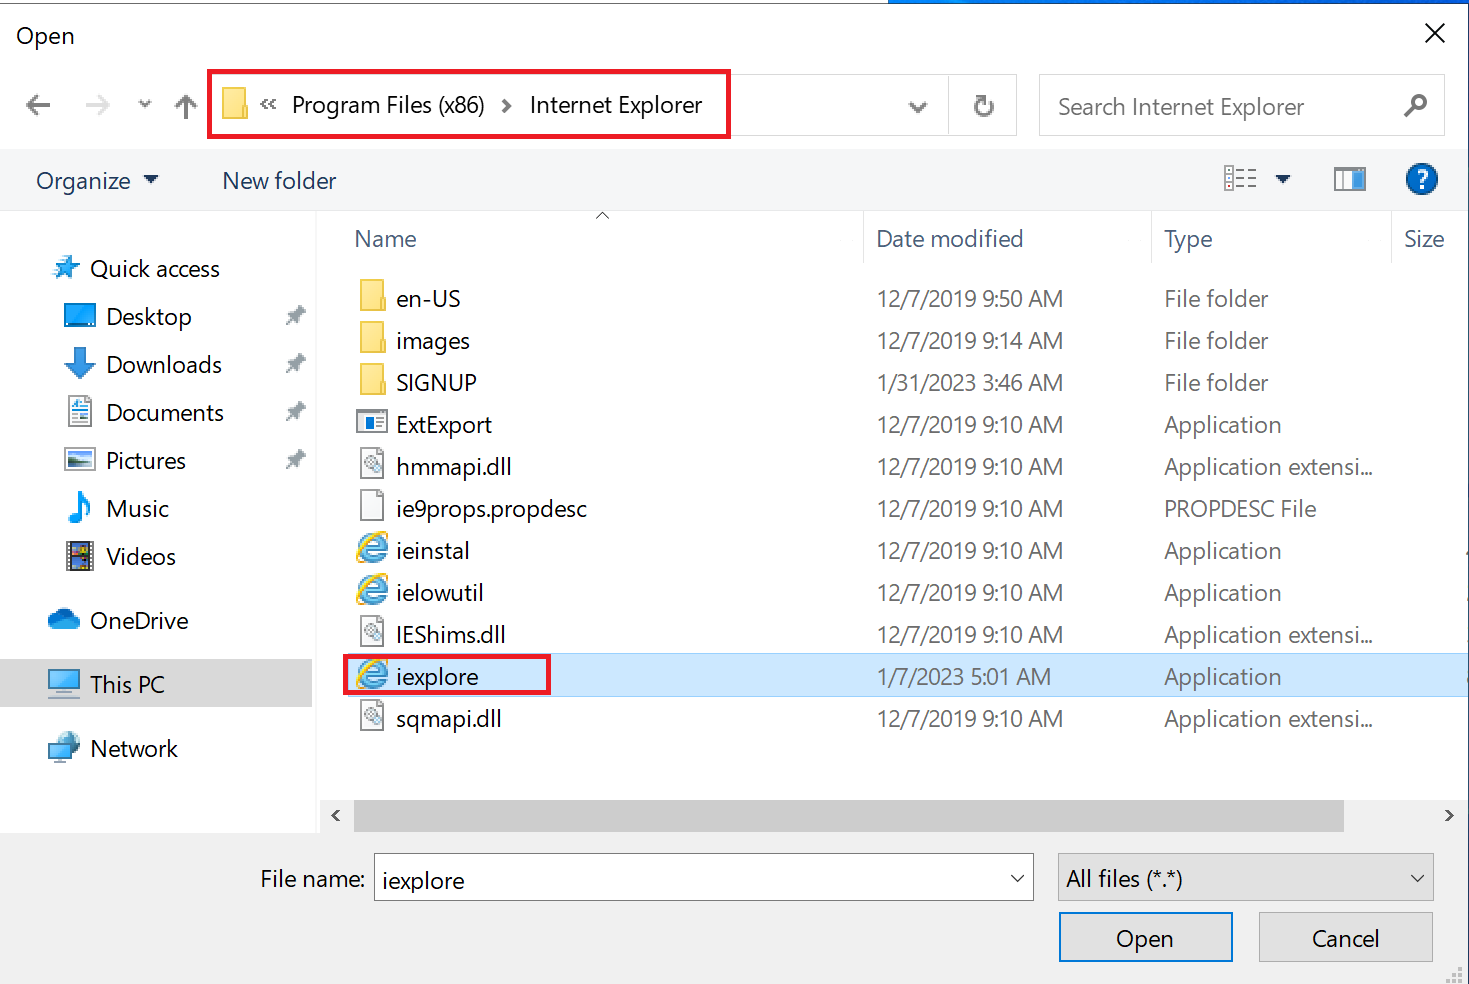The height and width of the screenshot is (984, 1469).
Task: Click Internet Explorer breadcrumb
Action: tap(616, 105)
